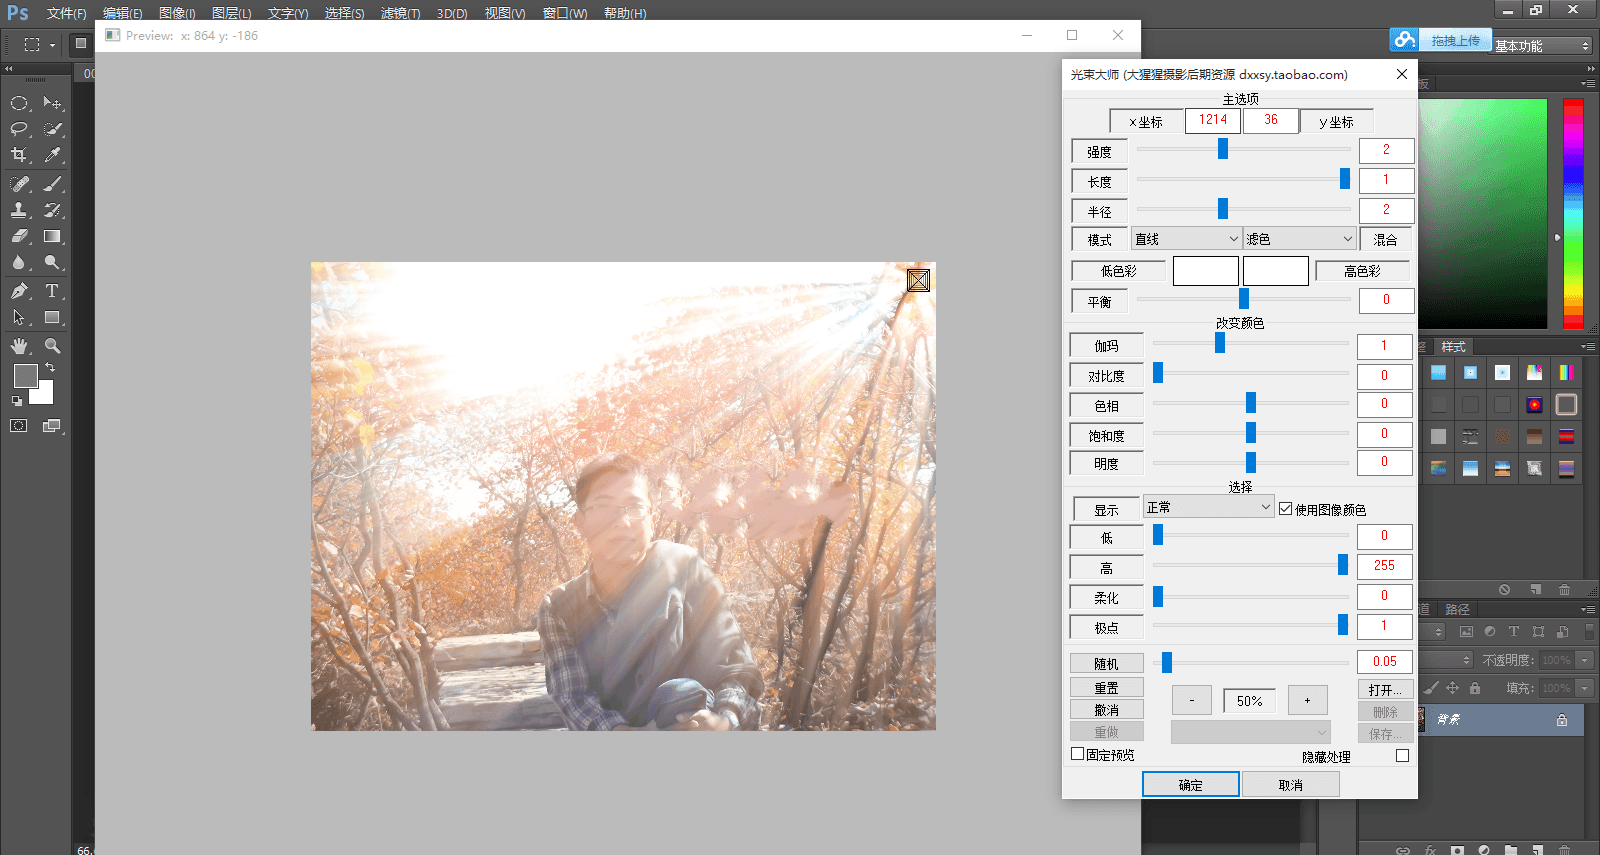This screenshot has width=1600, height=855.
Task: Open the 正常 display dropdown
Action: (1208, 507)
